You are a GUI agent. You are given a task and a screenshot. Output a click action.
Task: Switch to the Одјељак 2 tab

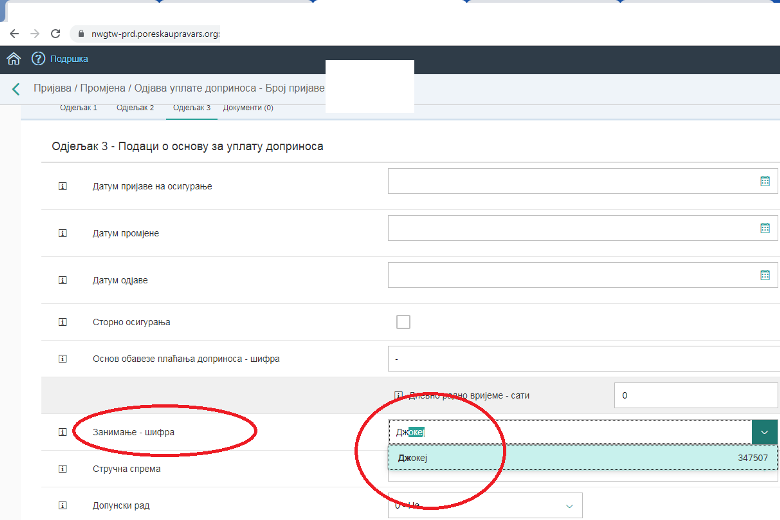[135, 107]
